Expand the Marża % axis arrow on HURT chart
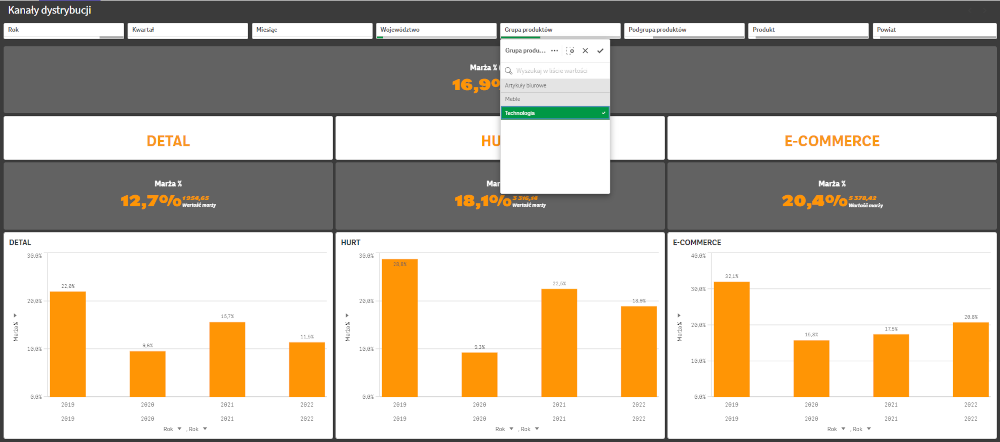Image resolution: width=1000 pixels, height=442 pixels. 347,314
